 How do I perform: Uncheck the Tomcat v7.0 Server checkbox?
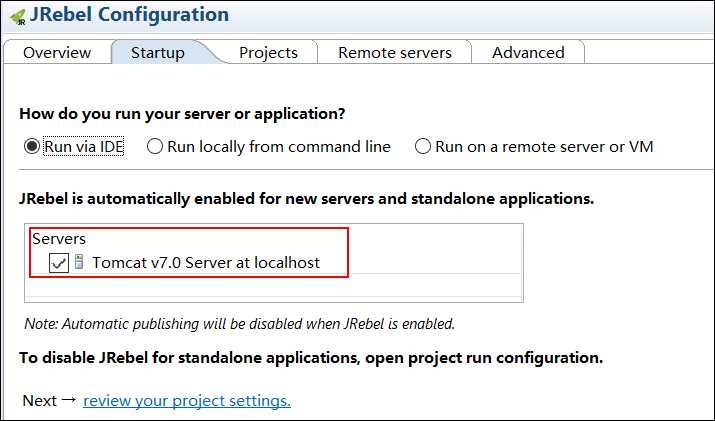coord(59,263)
